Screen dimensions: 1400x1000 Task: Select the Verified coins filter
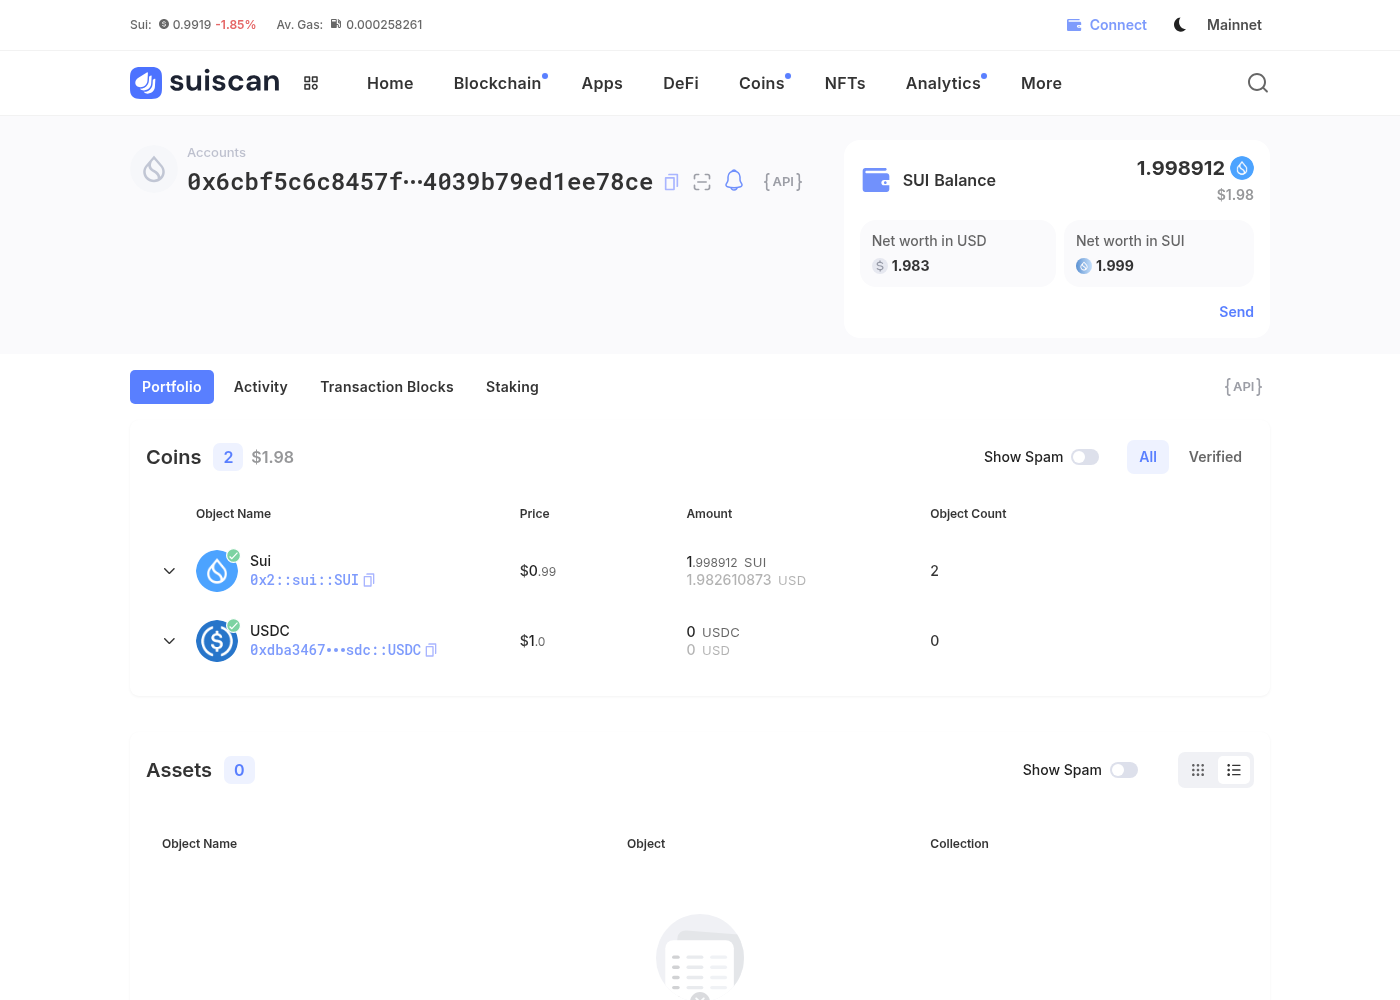[x=1215, y=457]
